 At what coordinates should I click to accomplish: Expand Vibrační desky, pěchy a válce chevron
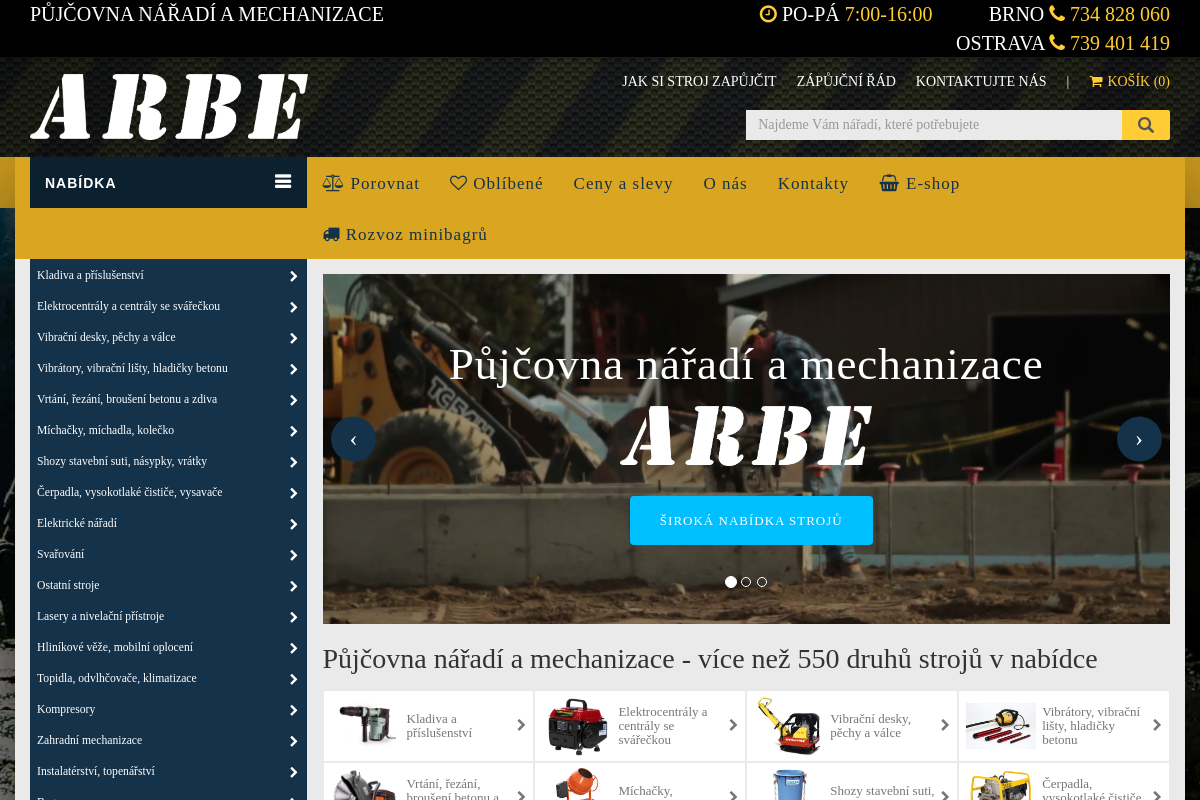pos(293,338)
